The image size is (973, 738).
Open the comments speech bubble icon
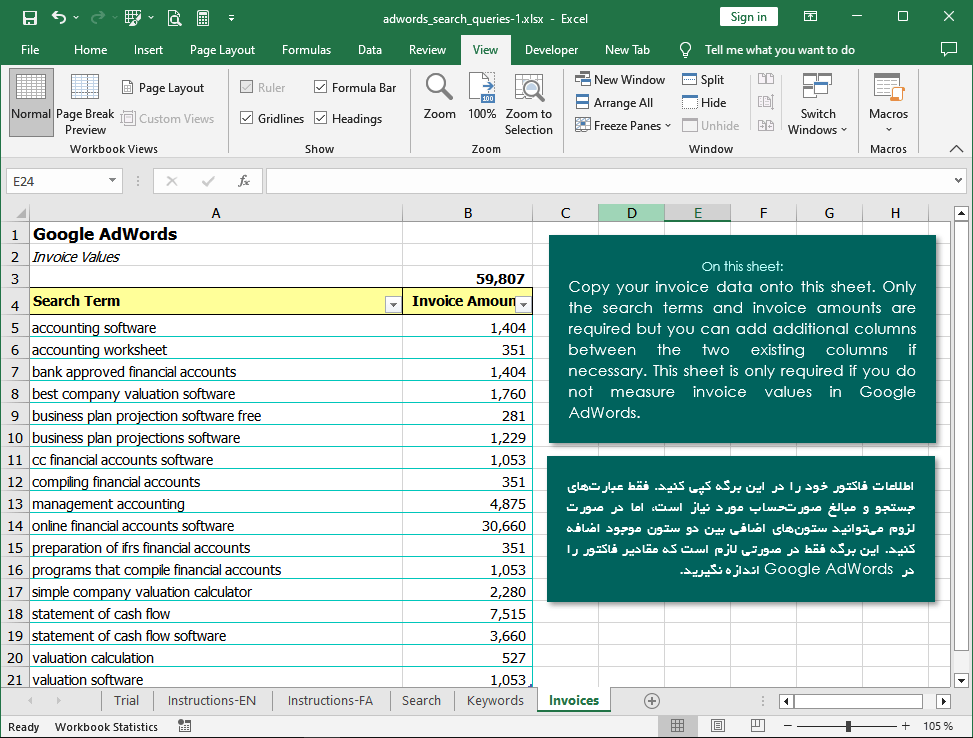[949, 50]
